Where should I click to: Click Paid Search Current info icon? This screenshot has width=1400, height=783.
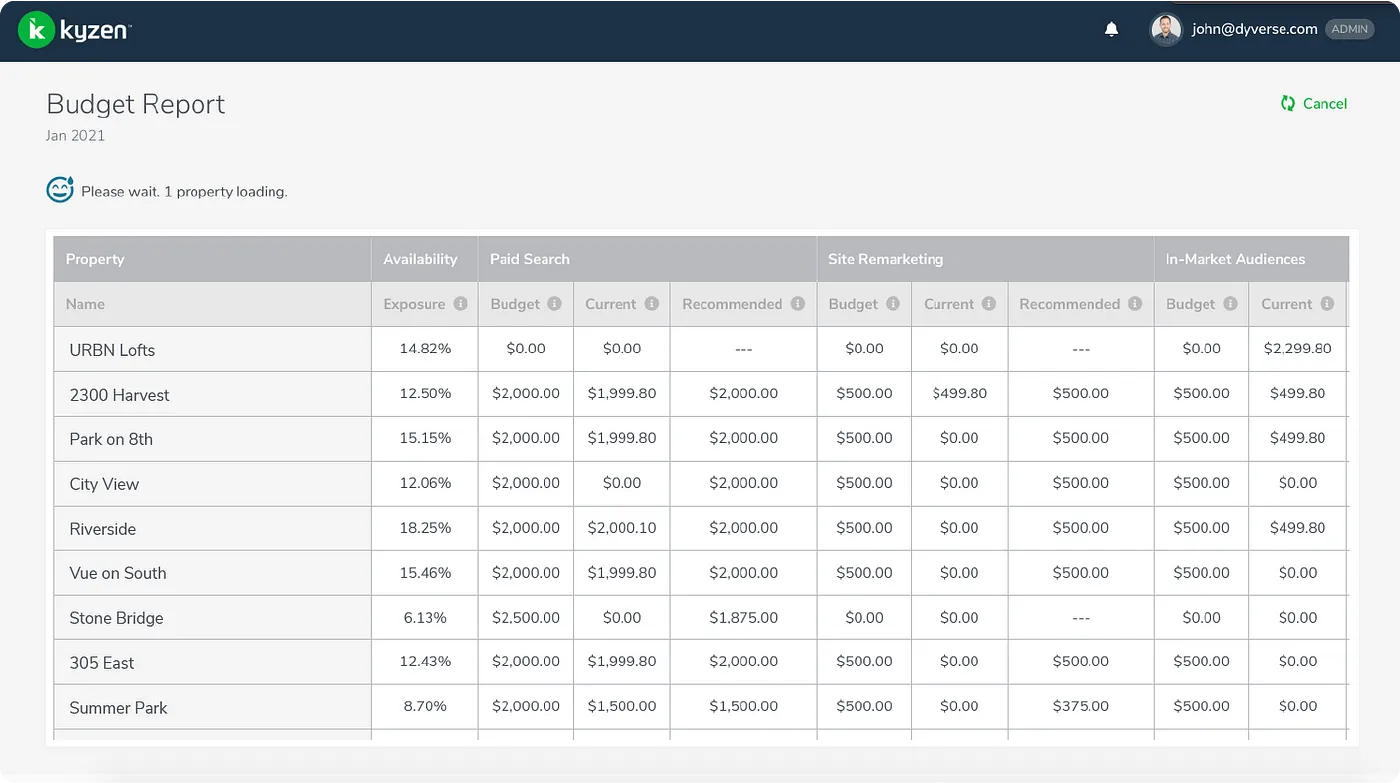tap(651, 304)
